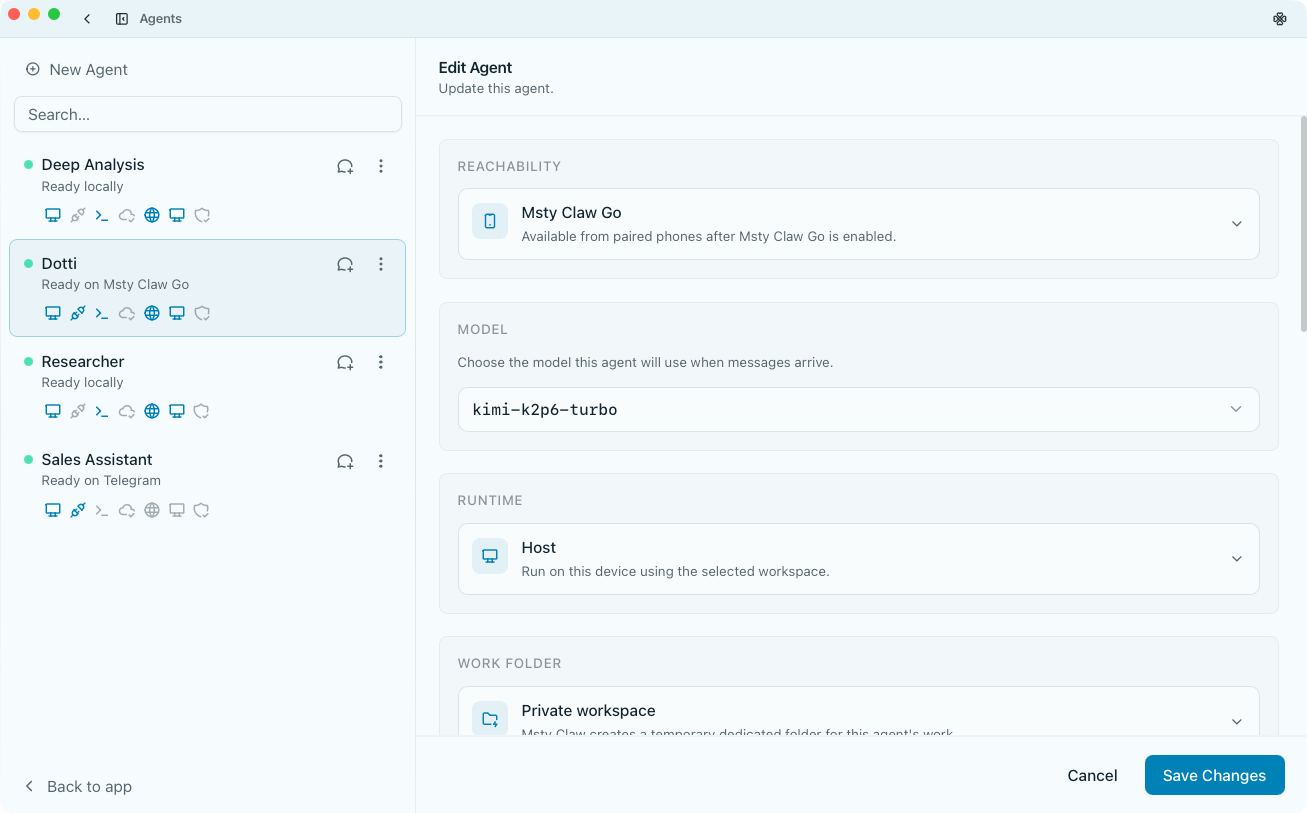Click the terminal icon under Sales Assistant

(102, 510)
